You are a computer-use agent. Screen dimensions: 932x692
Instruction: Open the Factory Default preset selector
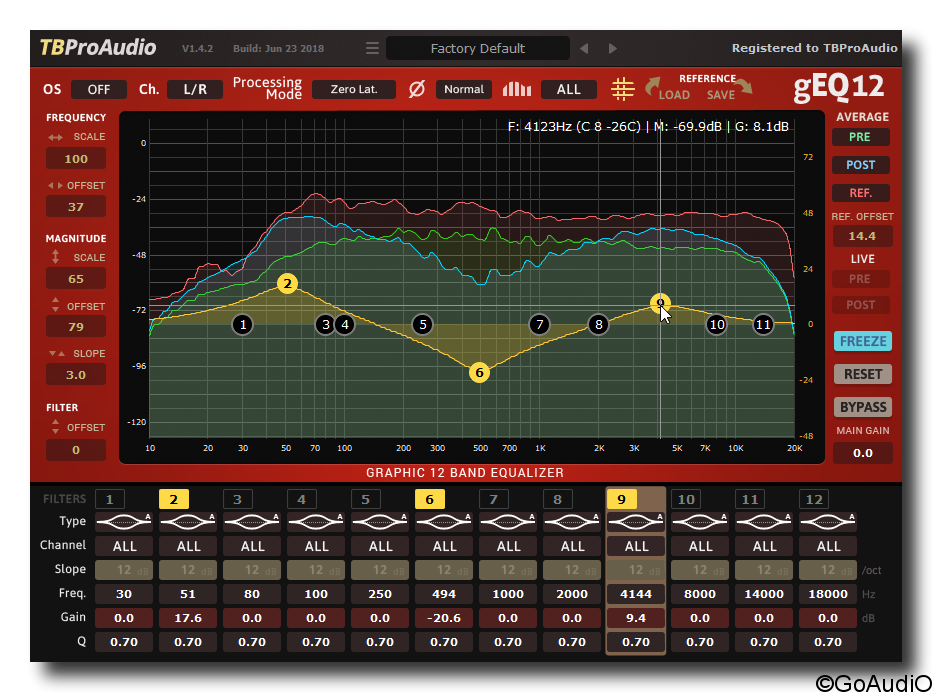pyautogui.click(x=477, y=47)
